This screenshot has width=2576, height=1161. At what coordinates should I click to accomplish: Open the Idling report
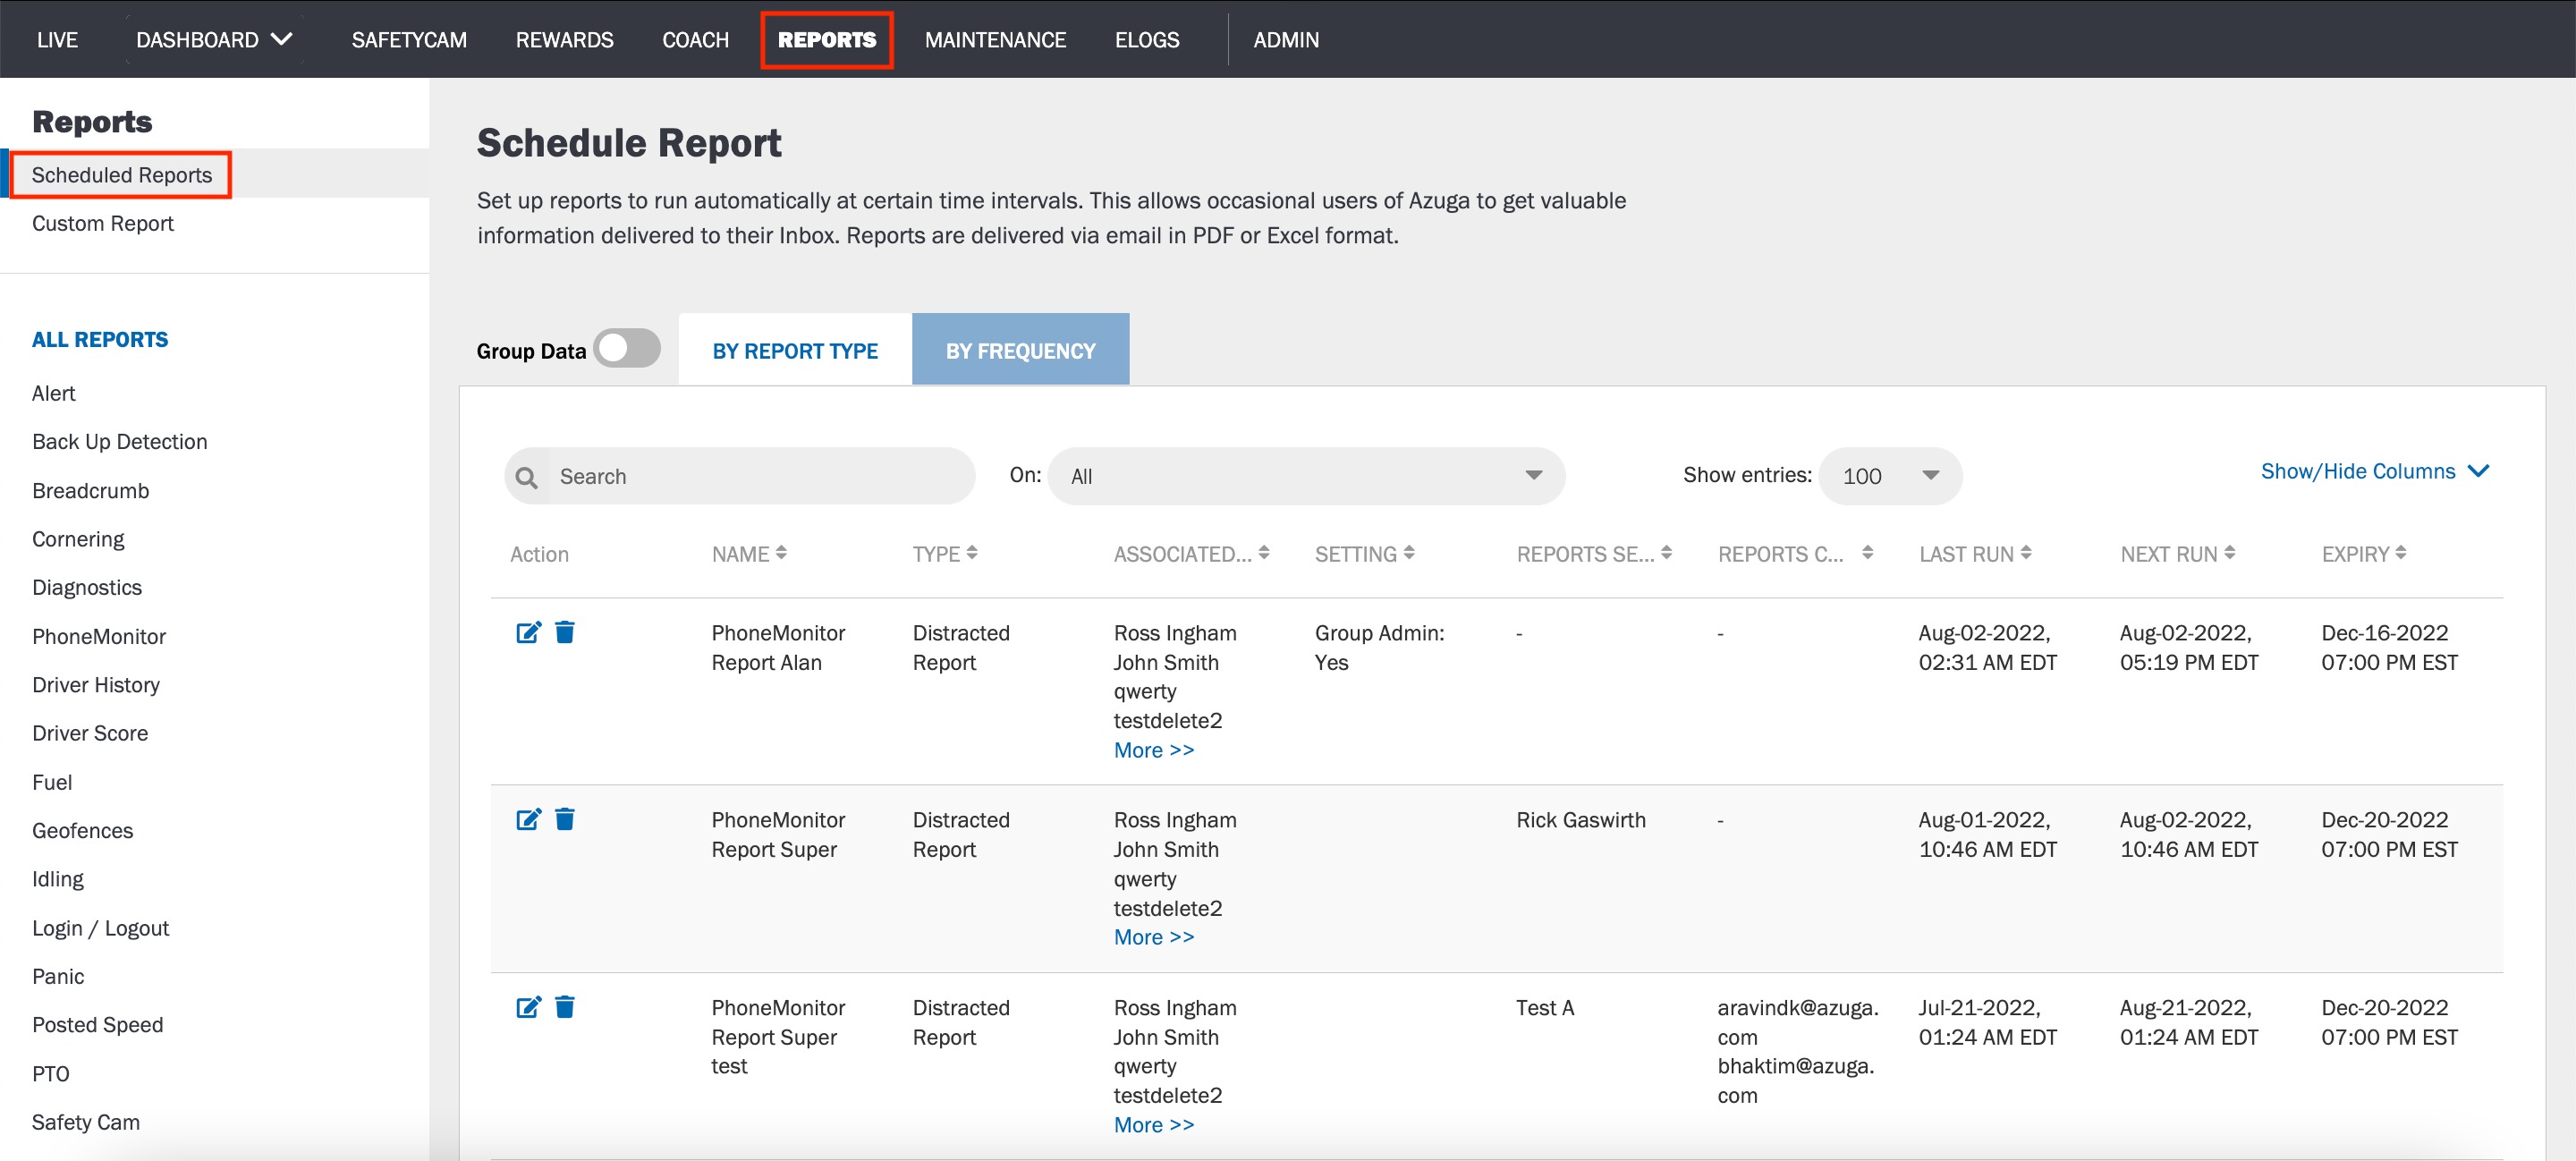(x=58, y=879)
